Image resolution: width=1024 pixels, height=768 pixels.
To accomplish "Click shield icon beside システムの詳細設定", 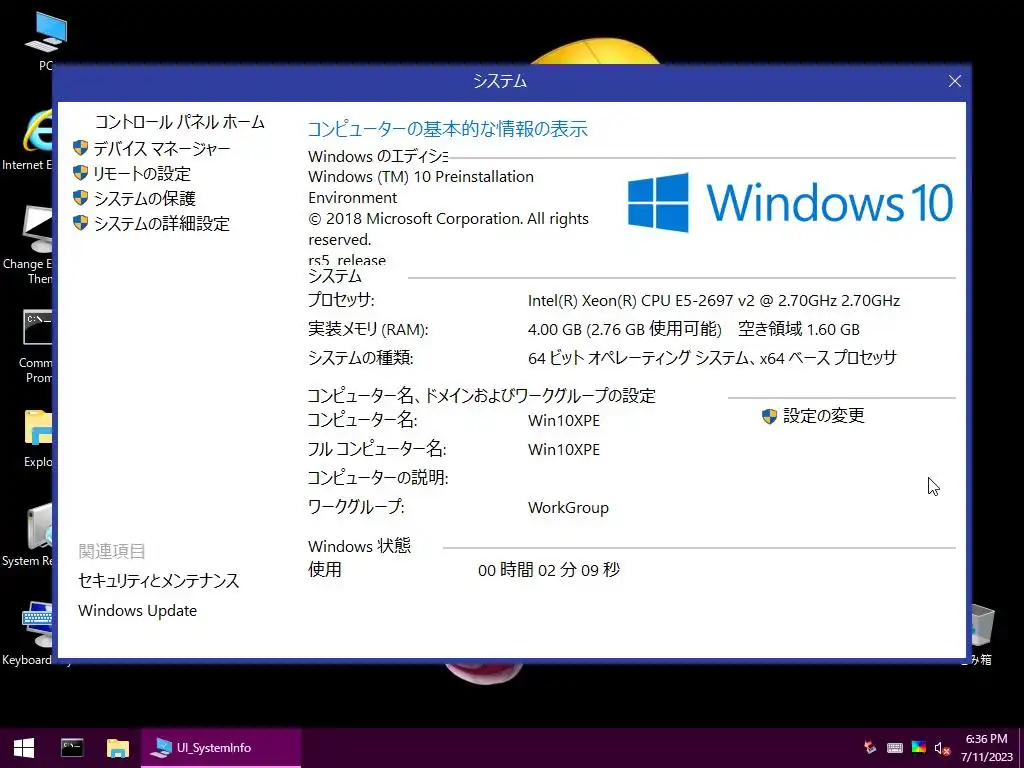I will click(80, 223).
